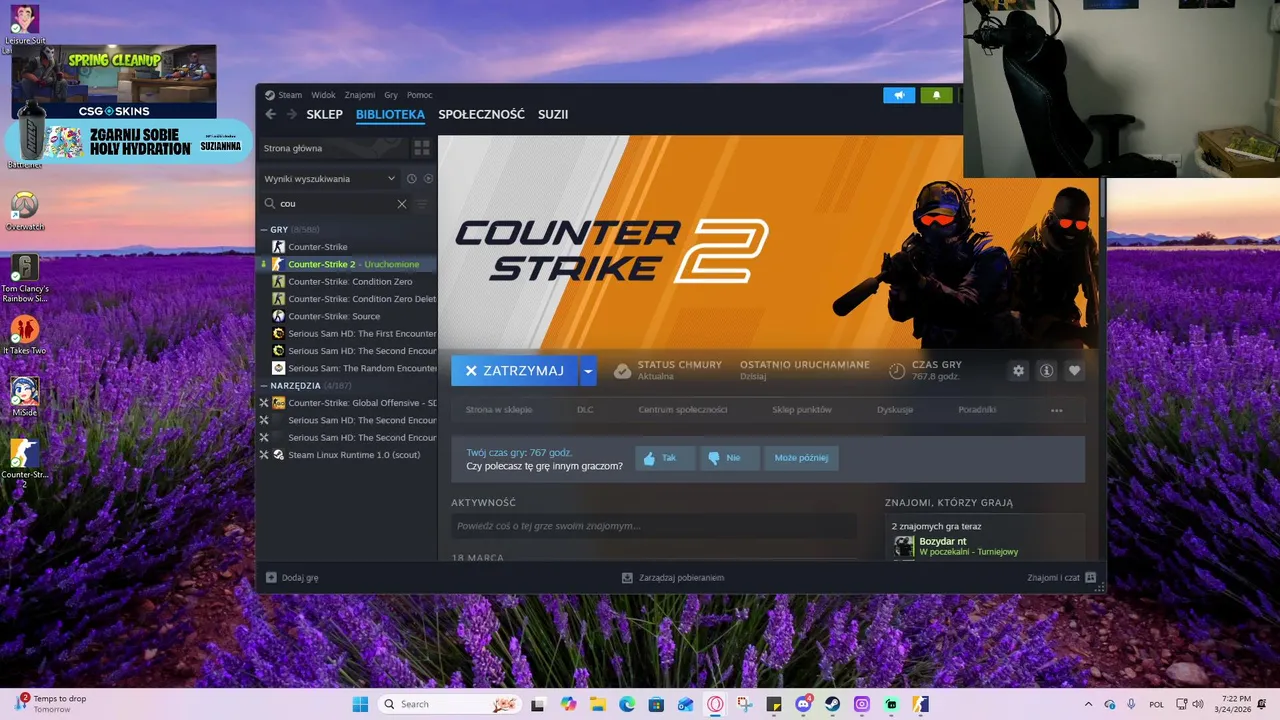Image resolution: width=1280 pixels, height=720 pixels.
Task: Open the Znajomi menu
Action: pyautogui.click(x=360, y=95)
